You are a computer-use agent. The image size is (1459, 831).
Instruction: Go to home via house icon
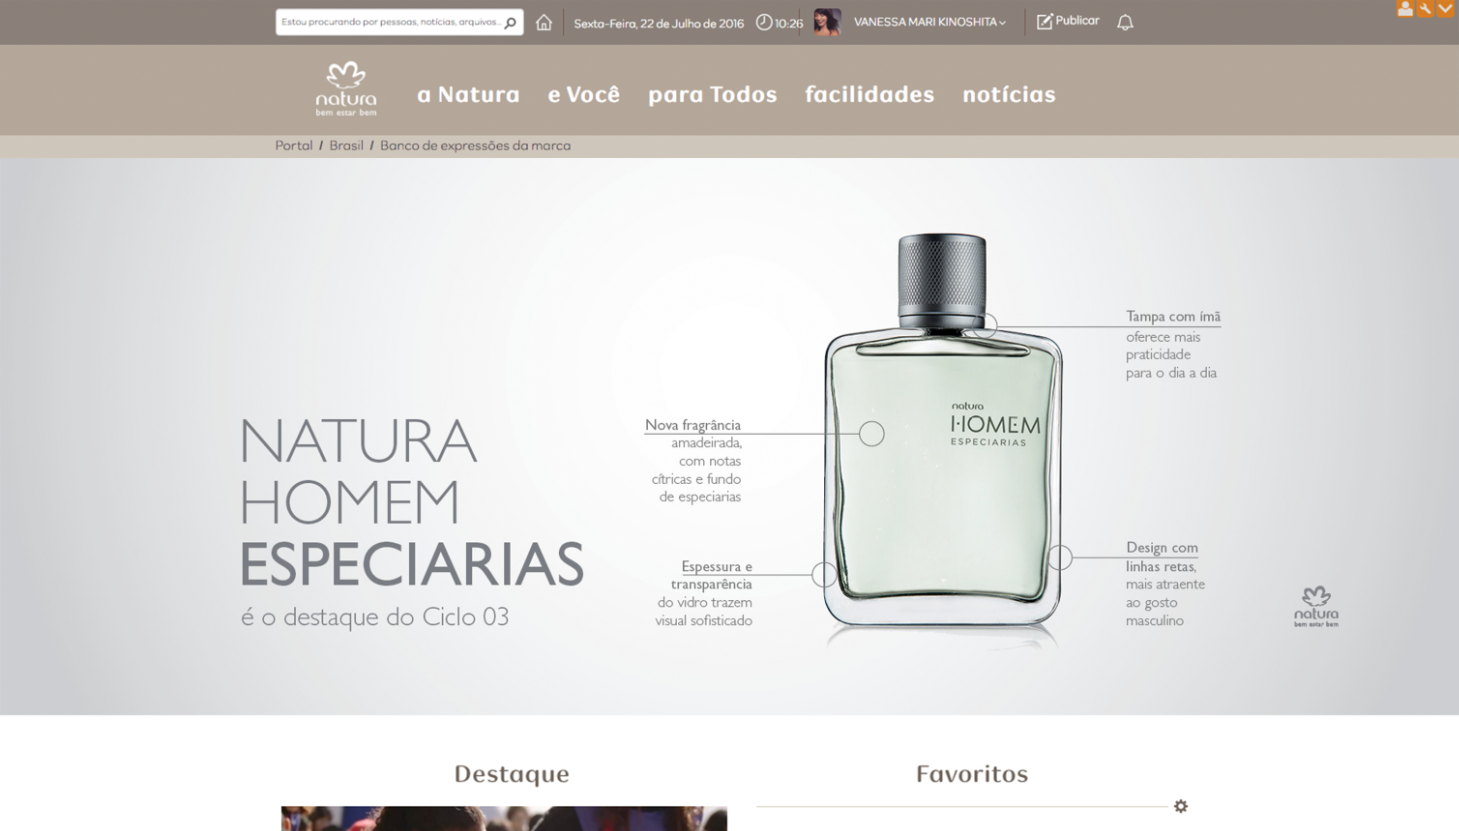click(544, 22)
